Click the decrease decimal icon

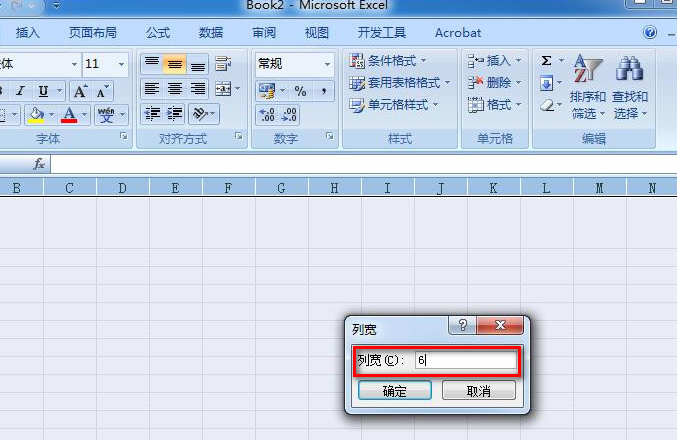pos(289,115)
